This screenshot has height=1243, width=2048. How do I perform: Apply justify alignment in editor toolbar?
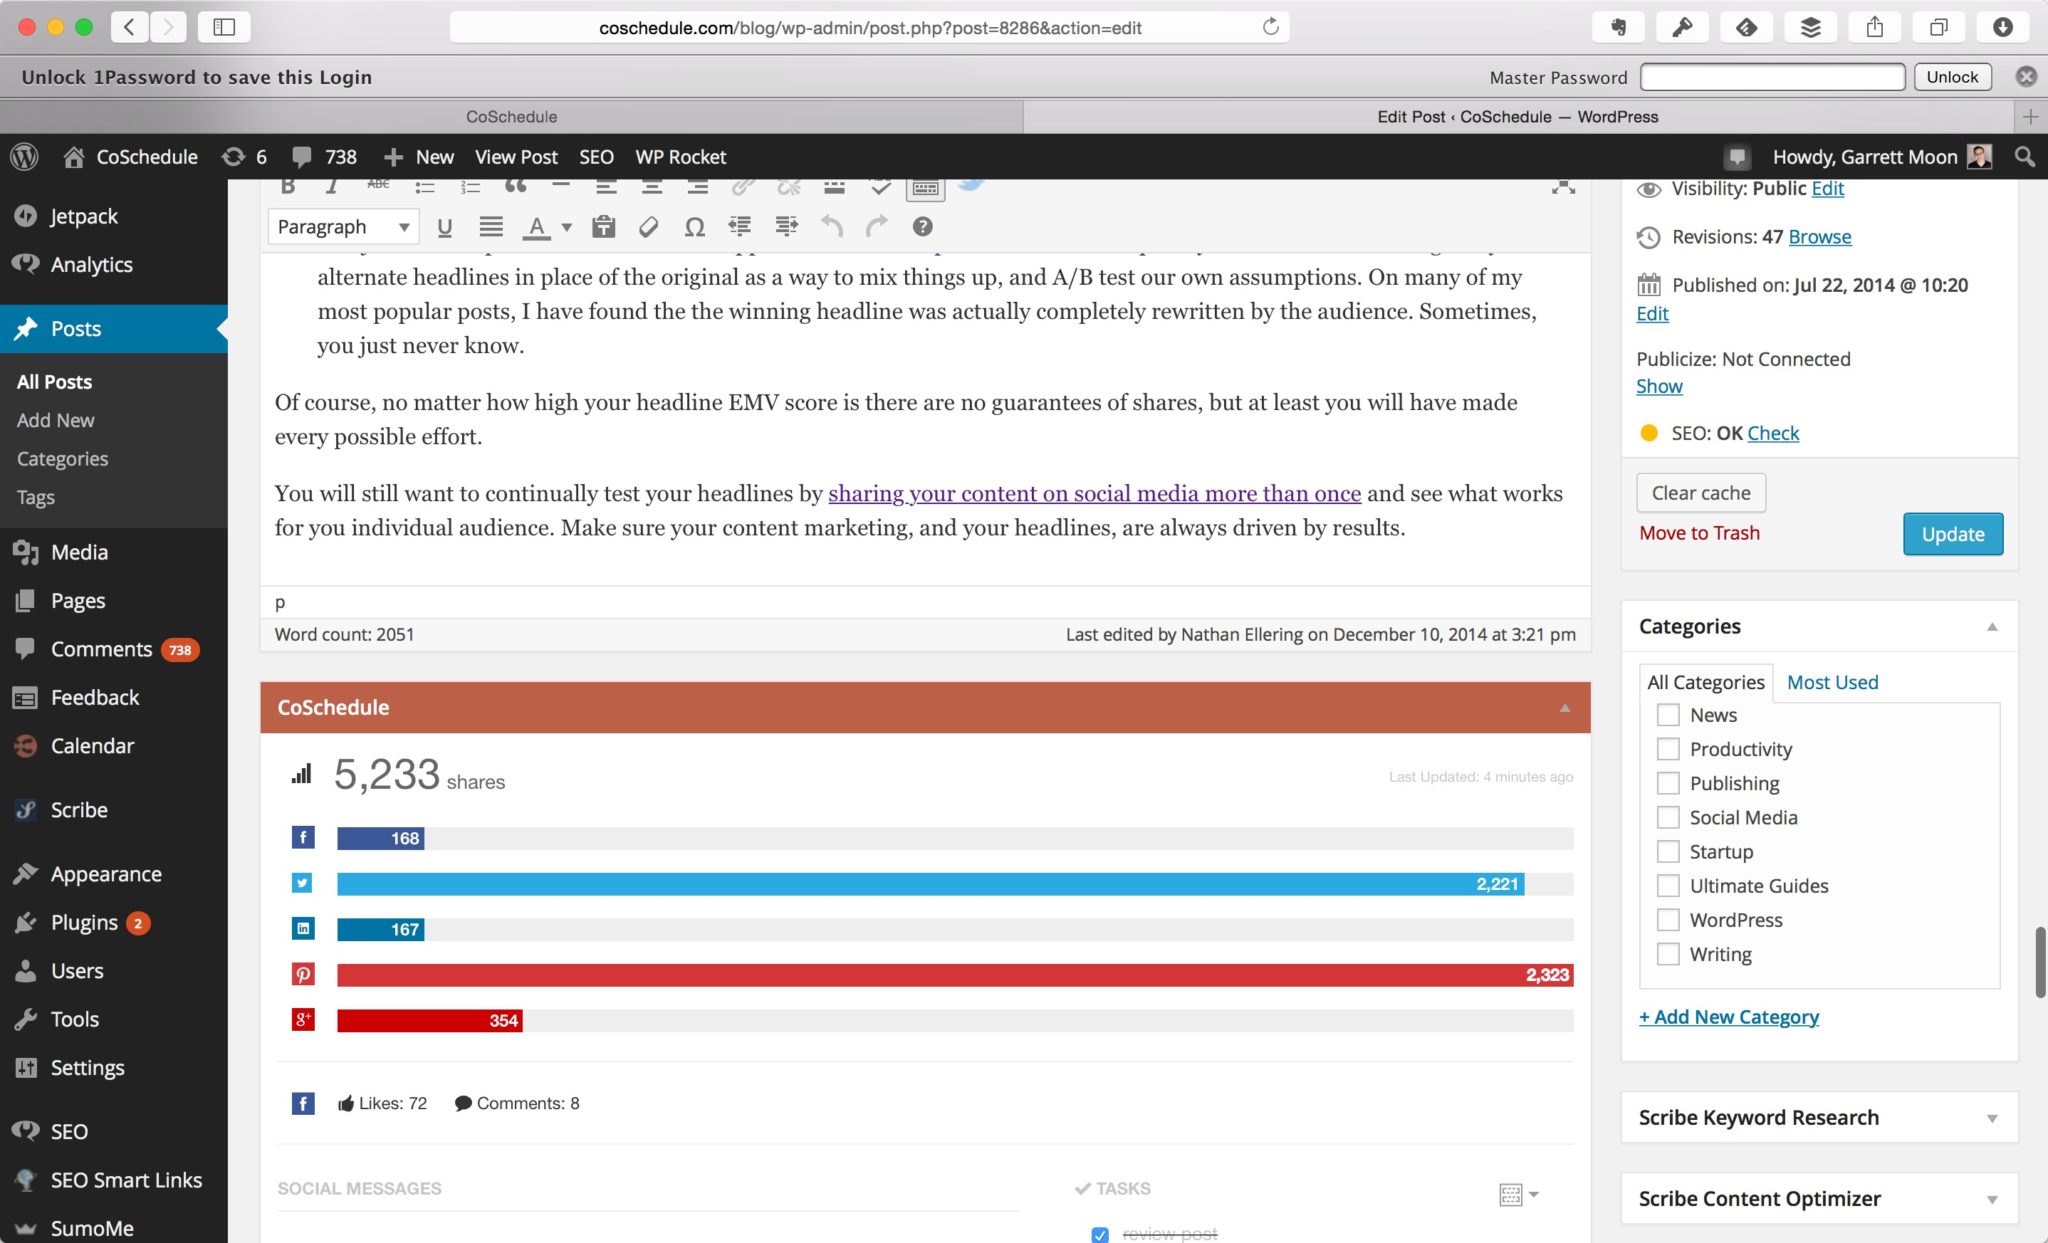pyautogui.click(x=490, y=227)
